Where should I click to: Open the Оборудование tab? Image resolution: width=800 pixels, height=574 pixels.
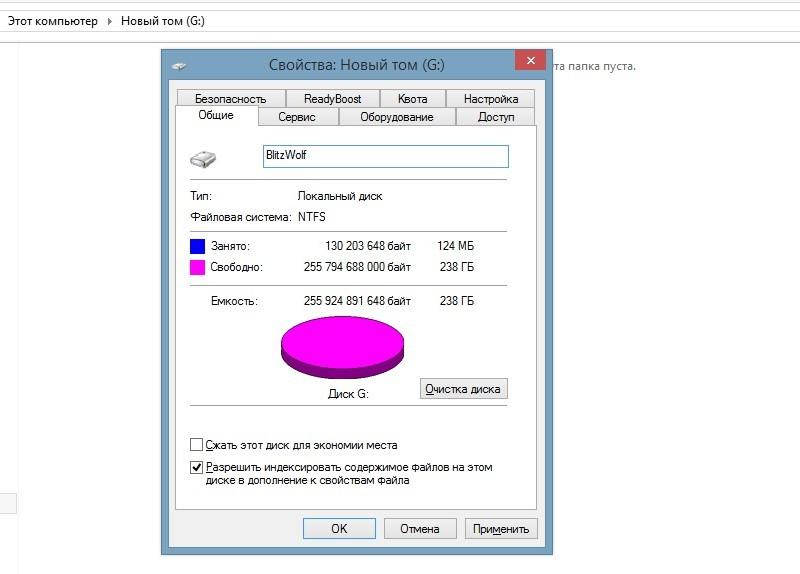(397, 117)
